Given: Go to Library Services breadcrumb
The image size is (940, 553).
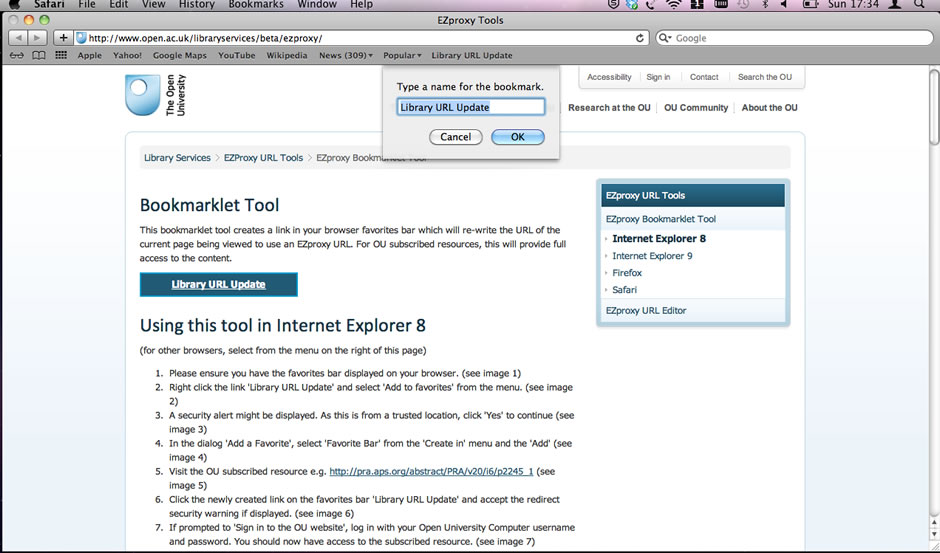Looking at the screenshot, I should (177, 158).
